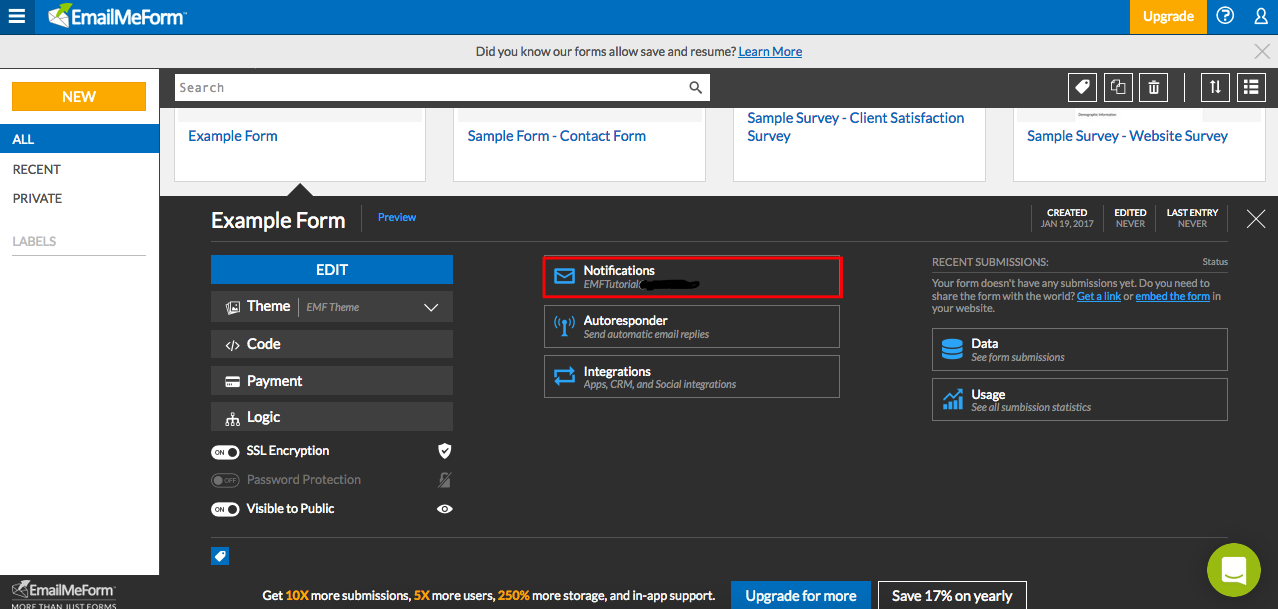Toggle SSL Encryption switch
Viewport: 1278px width, 609px height.
tap(225, 452)
